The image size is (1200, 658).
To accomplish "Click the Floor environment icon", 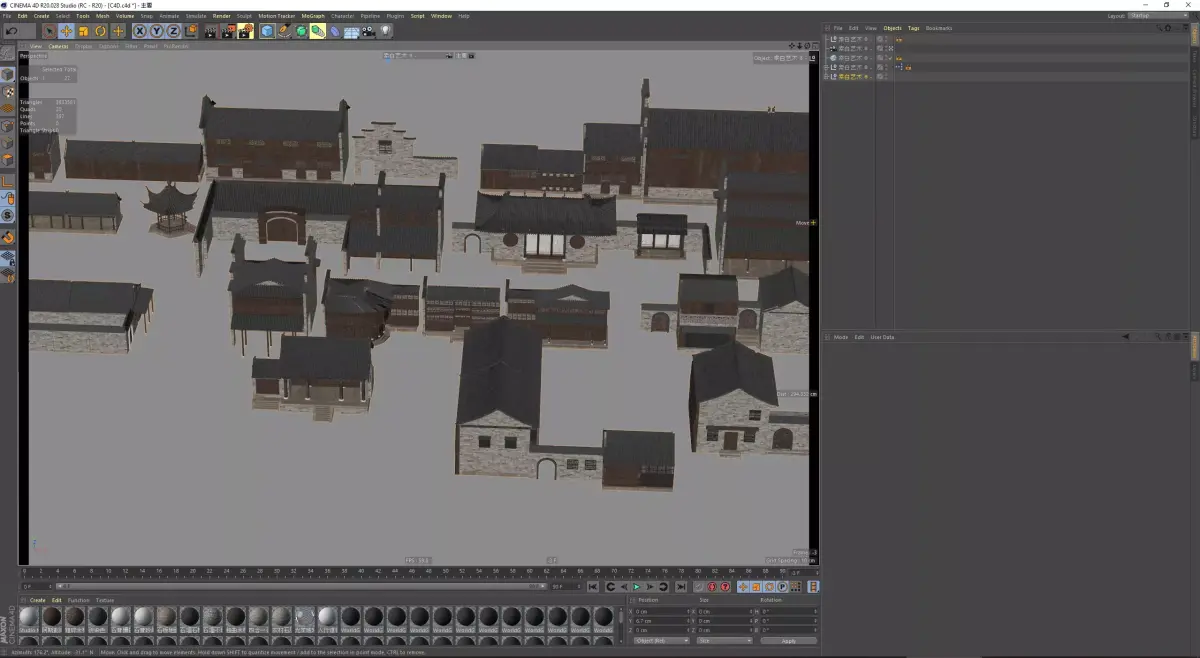I will 352,31.
